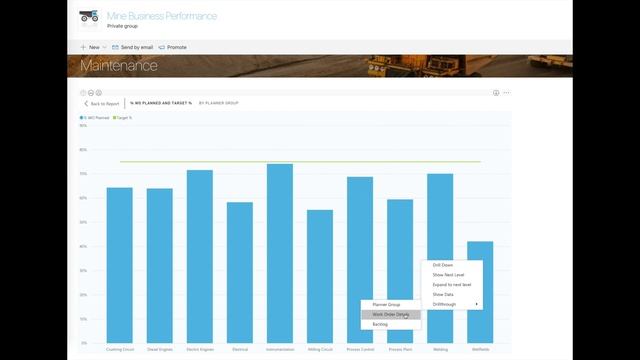
Task: Open the New dropdown chevron
Action: [x=104, y=47]
